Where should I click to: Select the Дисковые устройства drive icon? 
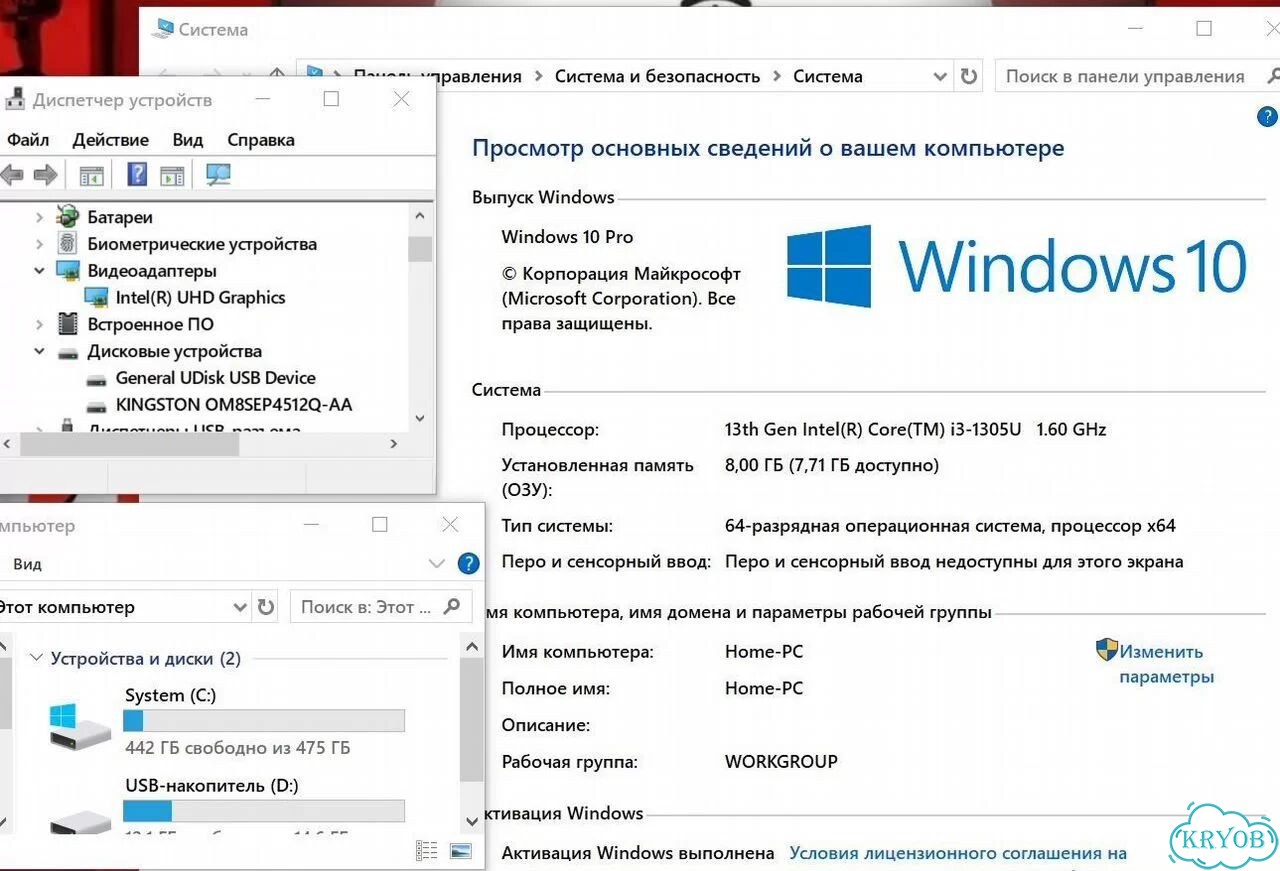pyautogui.click(x=68, y=352)
